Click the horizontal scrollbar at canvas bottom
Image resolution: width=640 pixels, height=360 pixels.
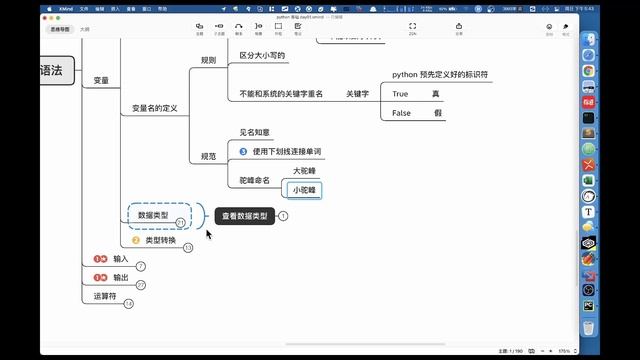point(365,344)
